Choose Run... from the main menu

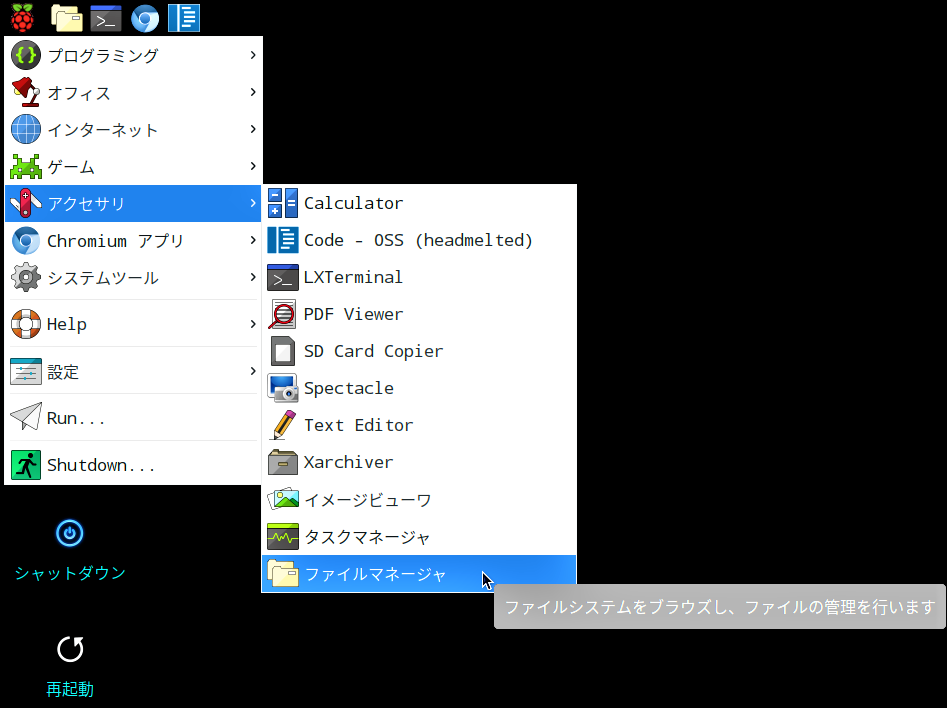coord(133,417)
